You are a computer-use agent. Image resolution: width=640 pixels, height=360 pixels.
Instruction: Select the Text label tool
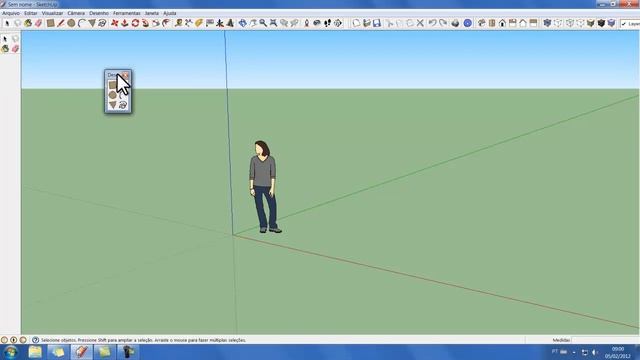[x=209, y=23]
